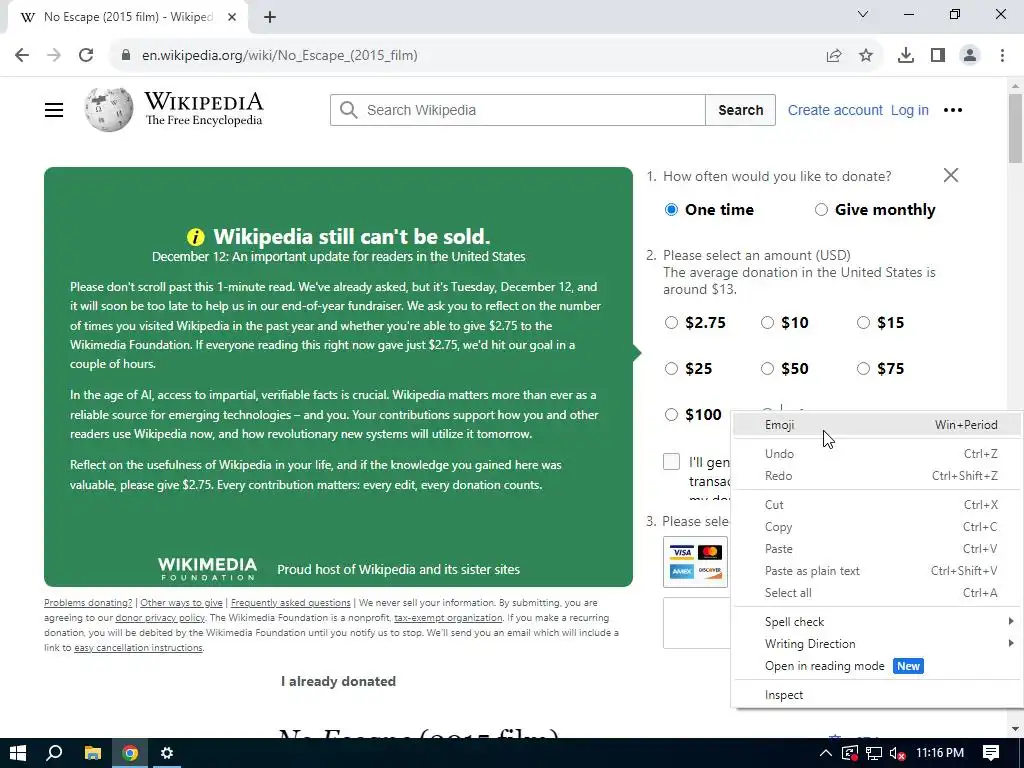The height and width of the screenshot is (768, 1024).
Task: Expand the Writing Direction submenu
Action: point(877,644)
